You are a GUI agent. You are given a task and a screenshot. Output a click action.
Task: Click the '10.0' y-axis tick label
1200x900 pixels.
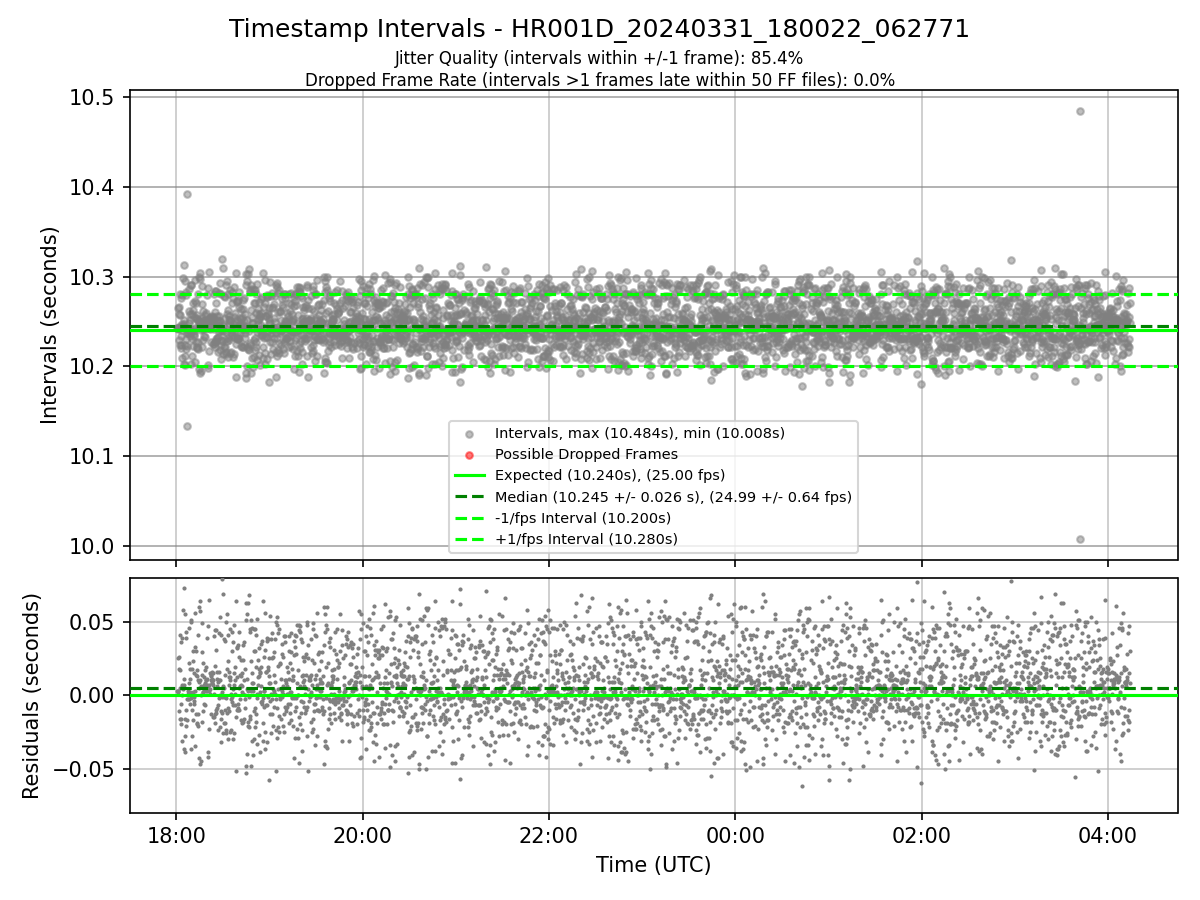[91, 546]
